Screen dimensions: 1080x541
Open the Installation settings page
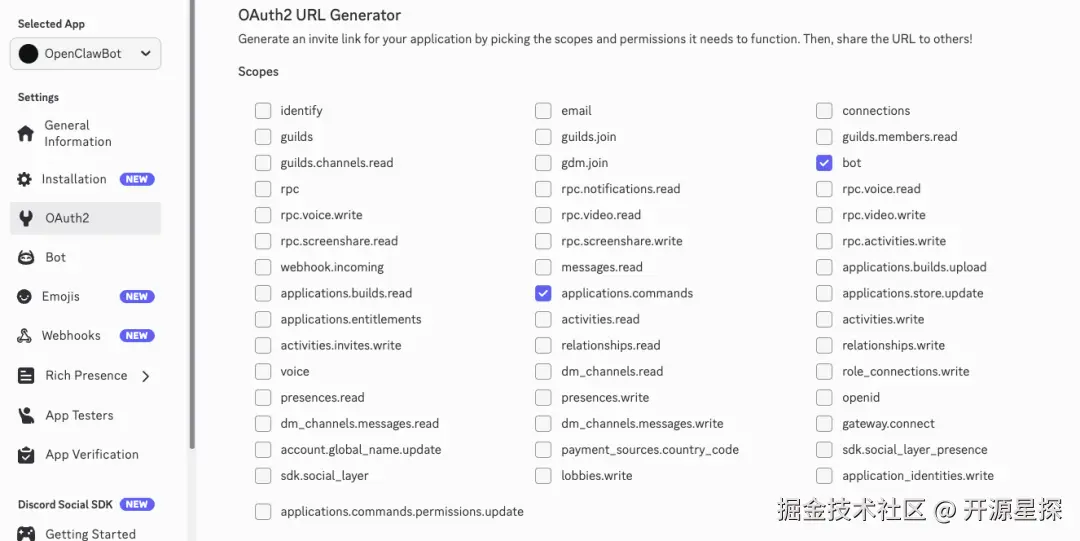pyautogui.click(x=74, y=180)
